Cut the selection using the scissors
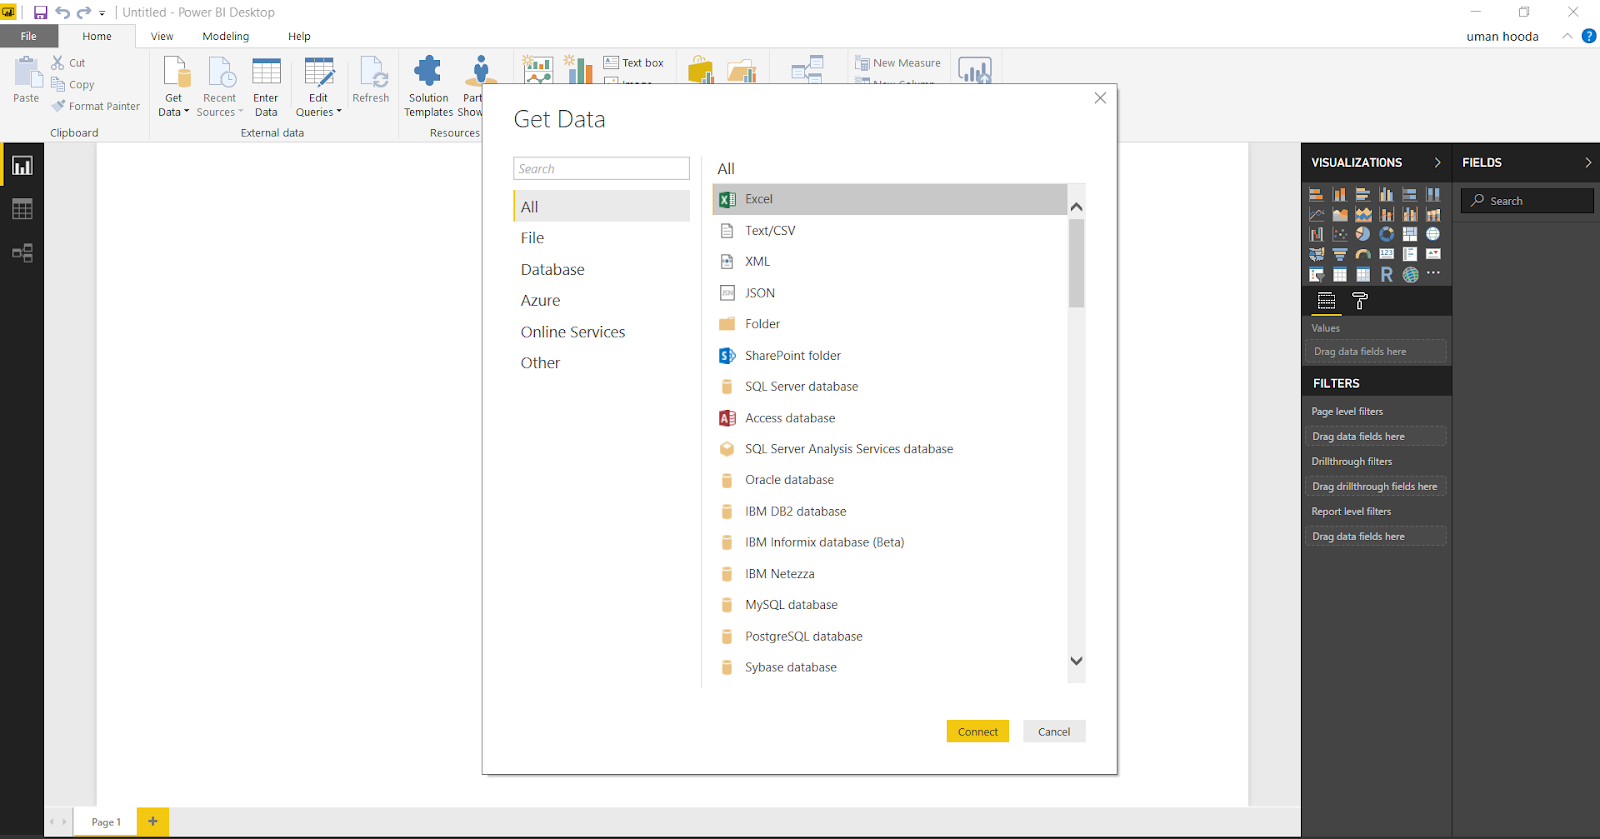Screen dimensions: 1600x839 point(58,62)
